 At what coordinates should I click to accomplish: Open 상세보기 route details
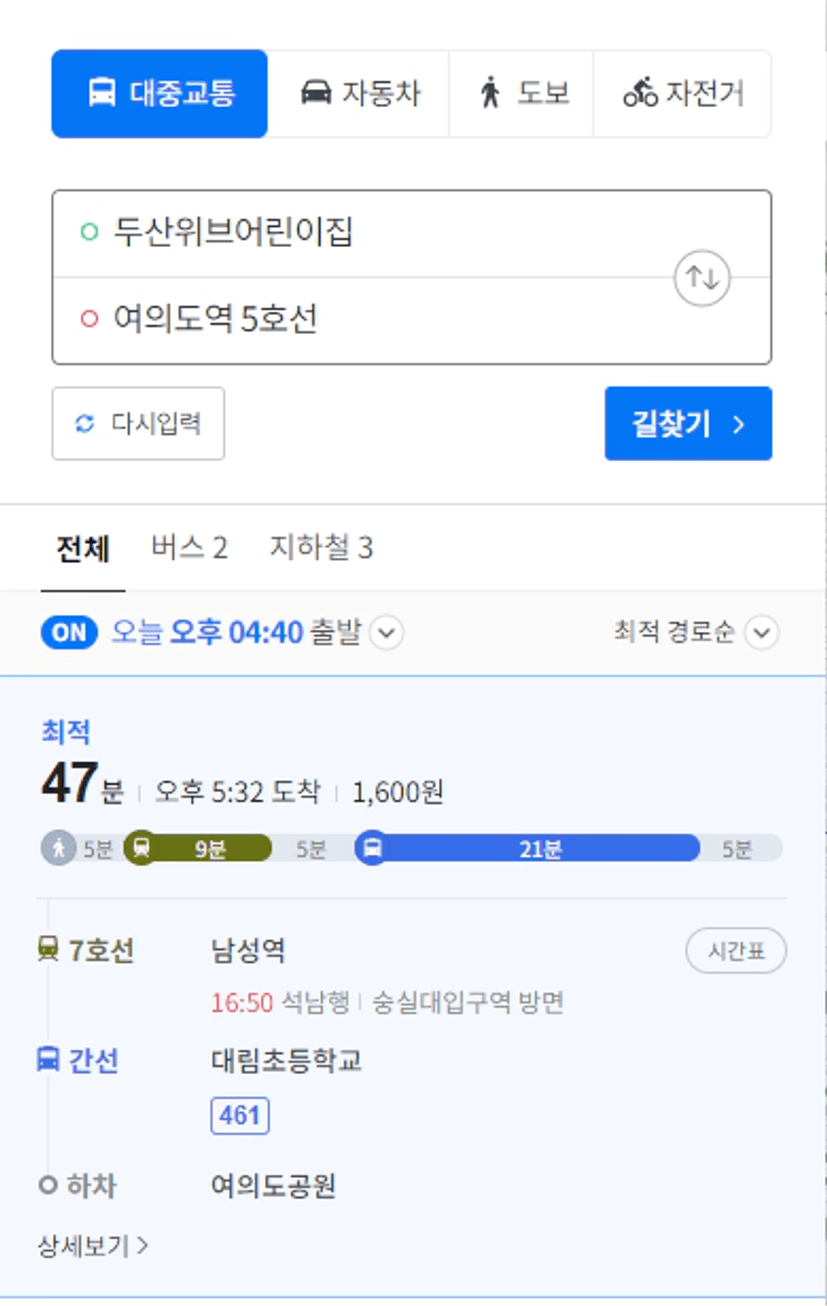93,1246
